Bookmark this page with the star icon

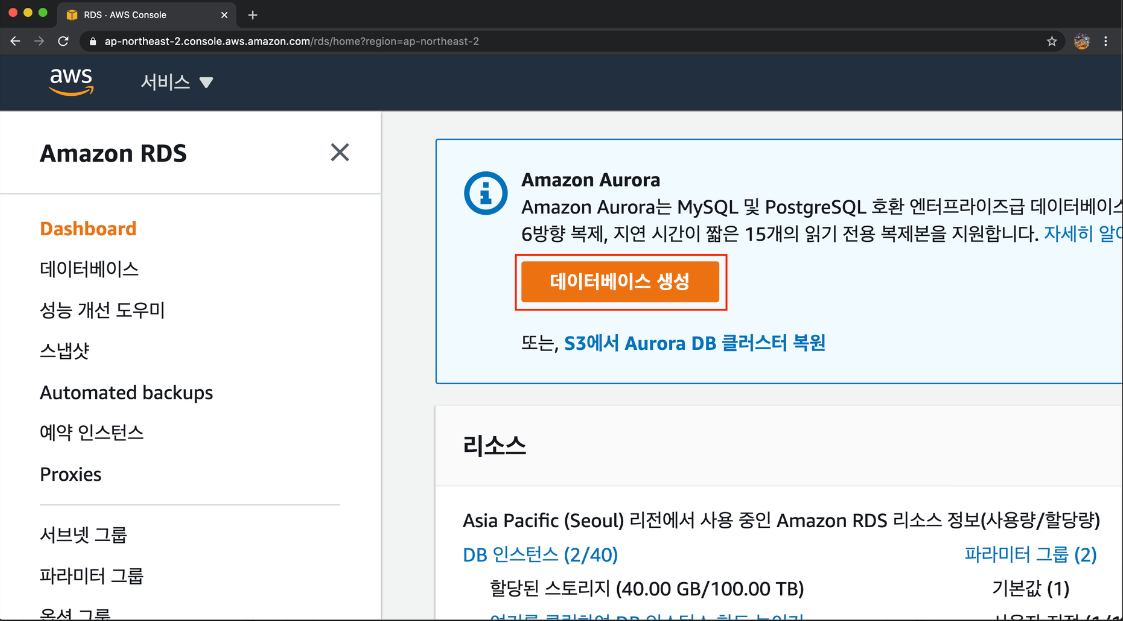(1051, 42)
